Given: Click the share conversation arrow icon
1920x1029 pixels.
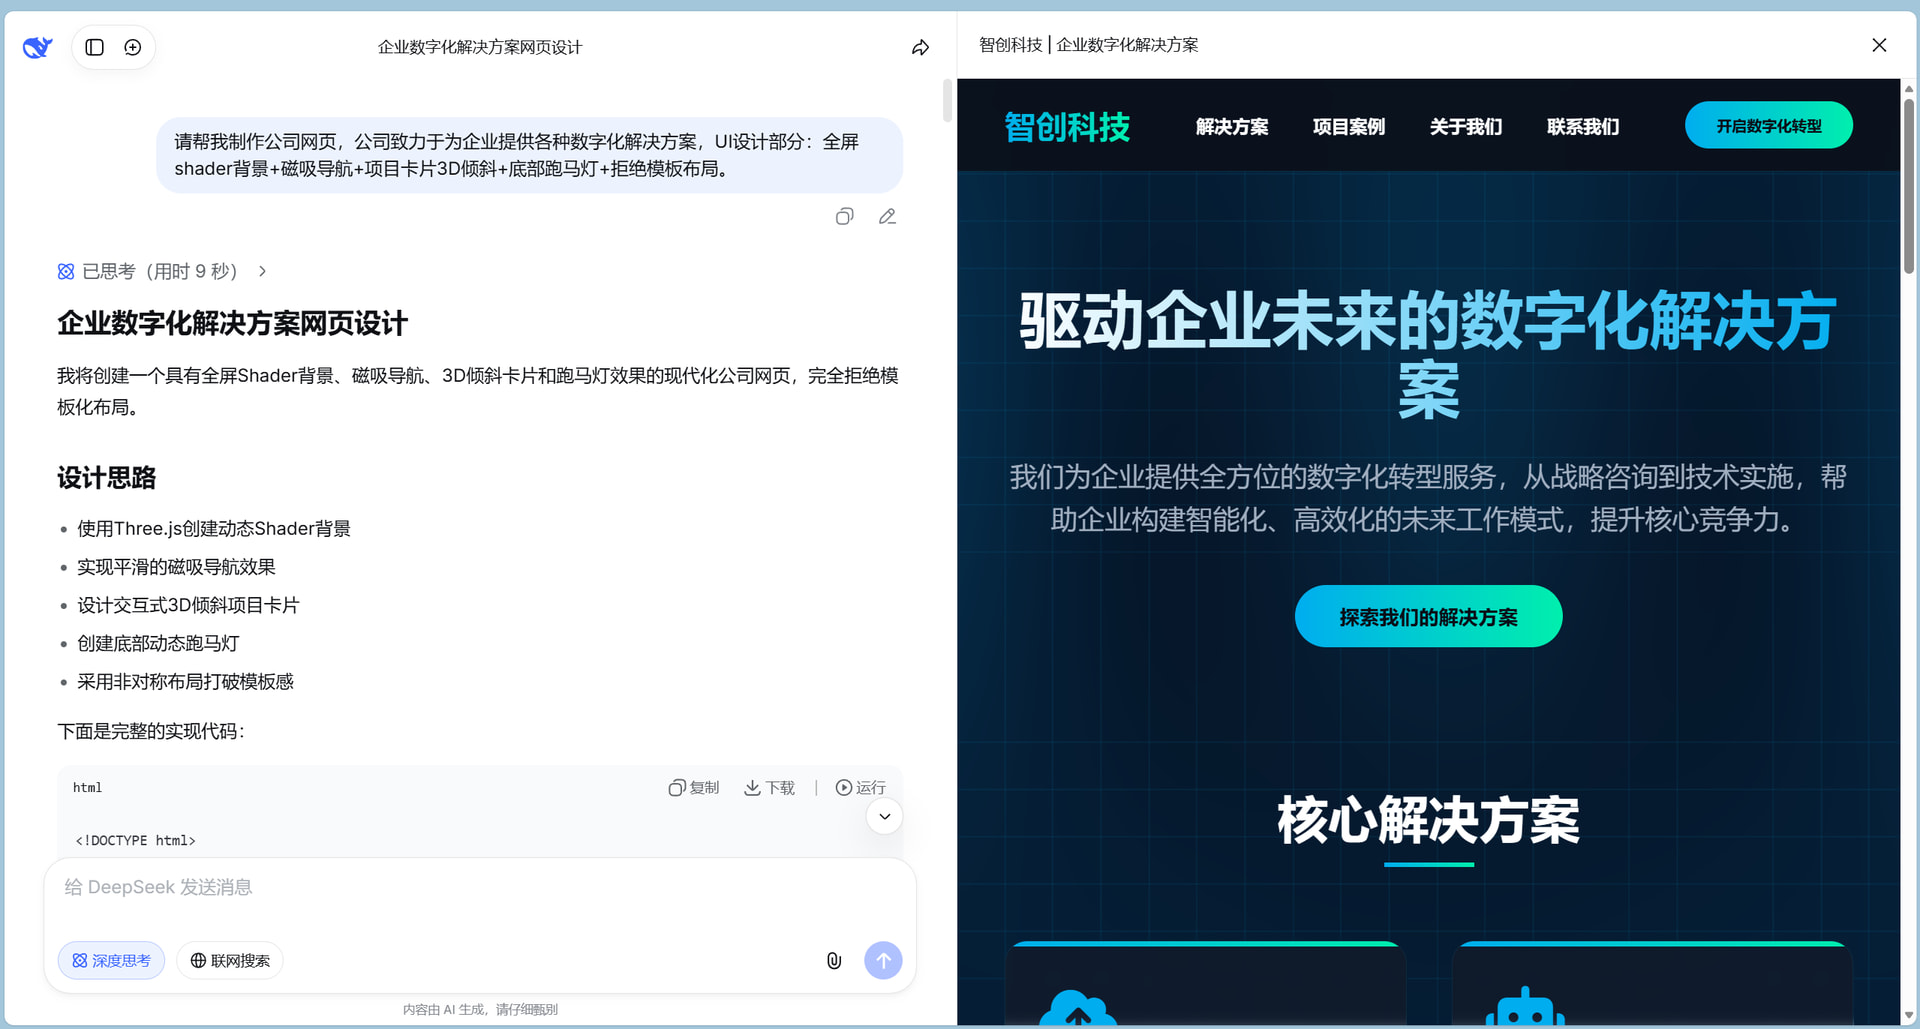Looking at the screenshot, I should click(920, 47).
